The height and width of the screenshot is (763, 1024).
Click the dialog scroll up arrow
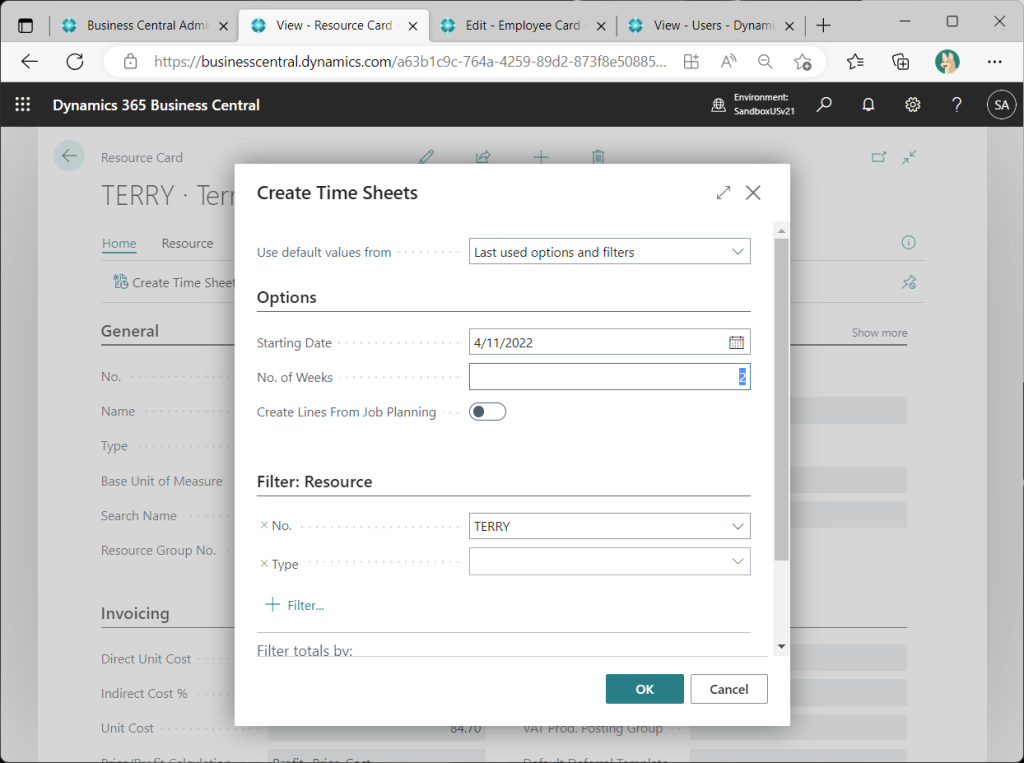click(781, 231)
